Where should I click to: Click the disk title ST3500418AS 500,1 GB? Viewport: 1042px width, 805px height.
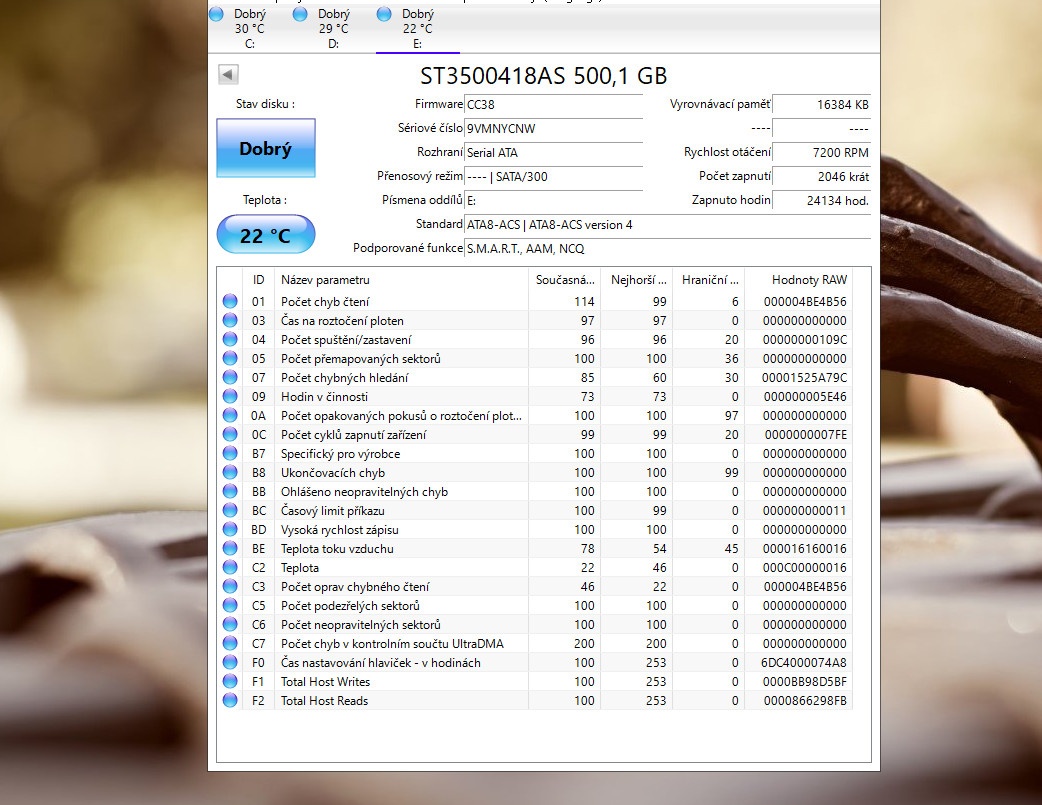tap(544, 76)
